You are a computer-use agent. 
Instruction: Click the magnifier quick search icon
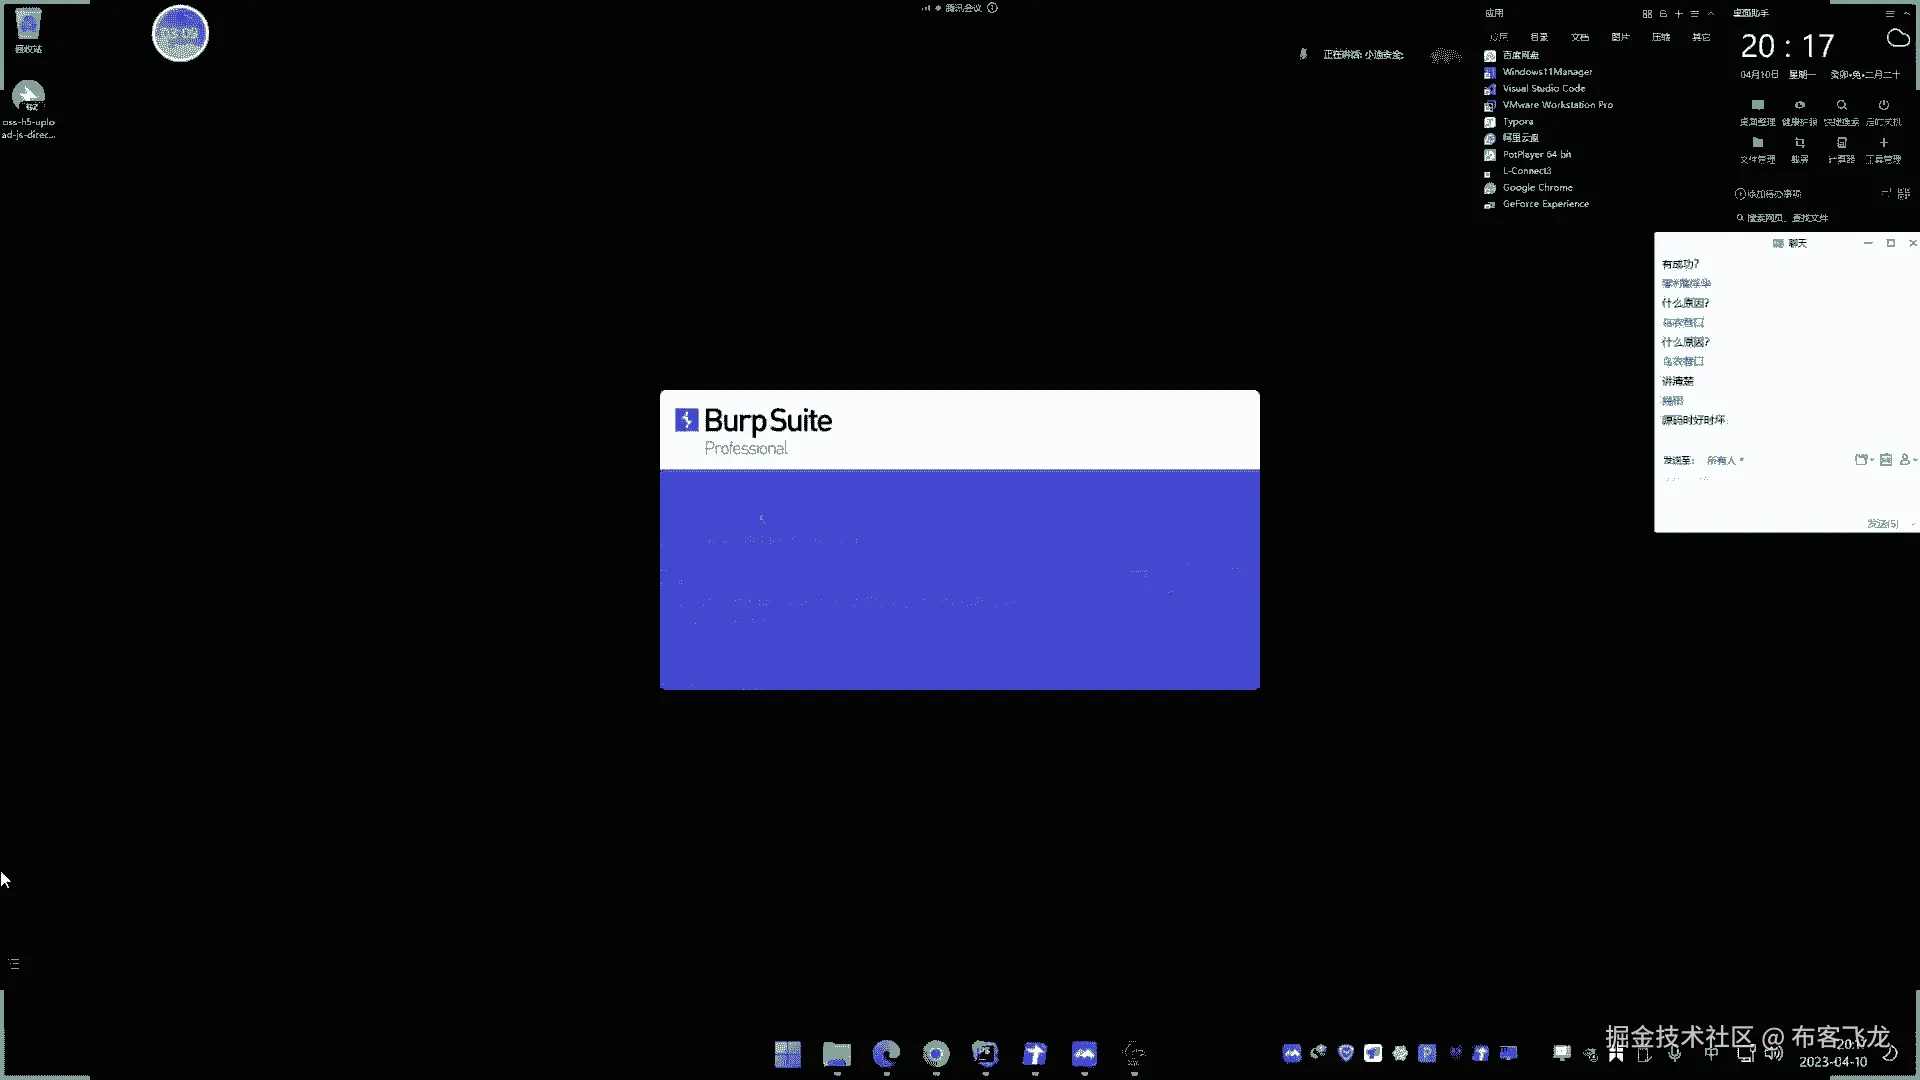1841,105
